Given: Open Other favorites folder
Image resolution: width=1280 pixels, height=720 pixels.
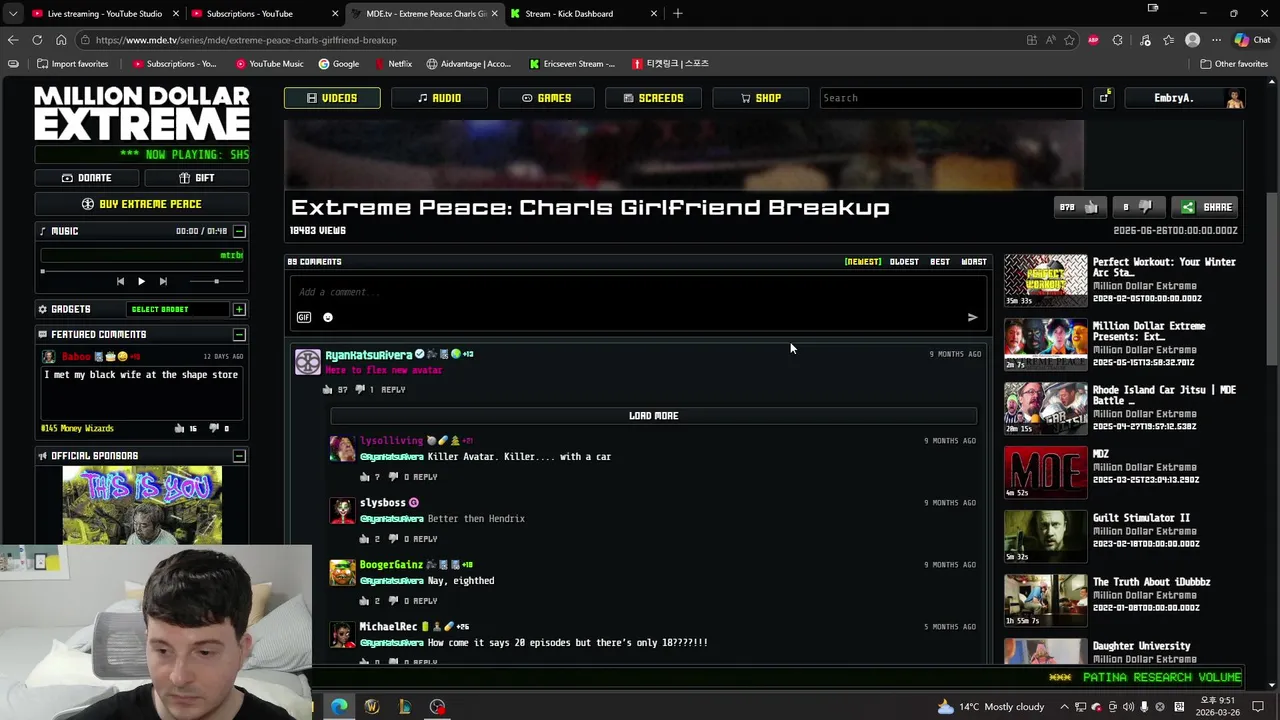Looking at the screenshot, I should tap(1234, 64).
